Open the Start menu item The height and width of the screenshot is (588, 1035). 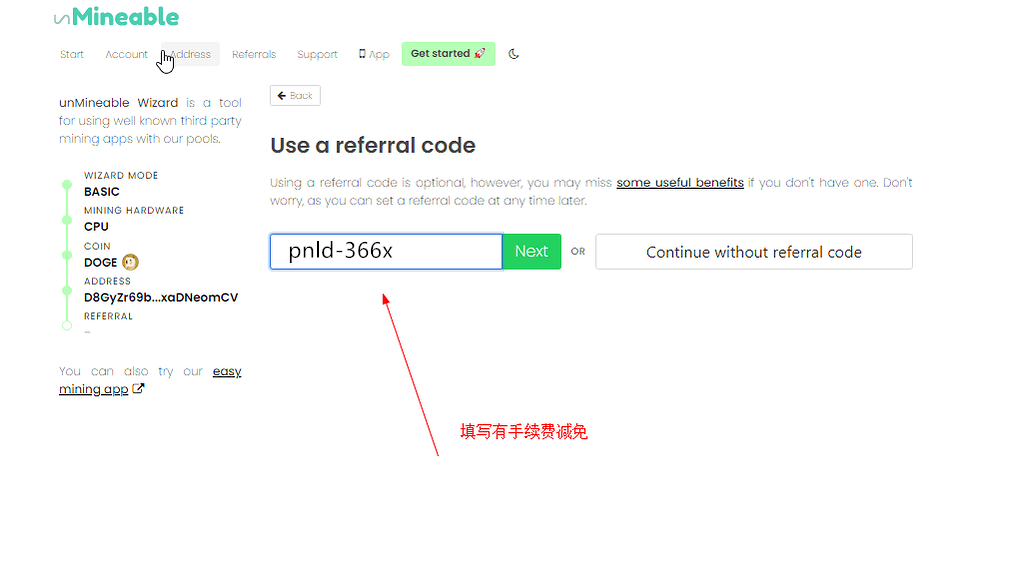[x=72, y=54]
